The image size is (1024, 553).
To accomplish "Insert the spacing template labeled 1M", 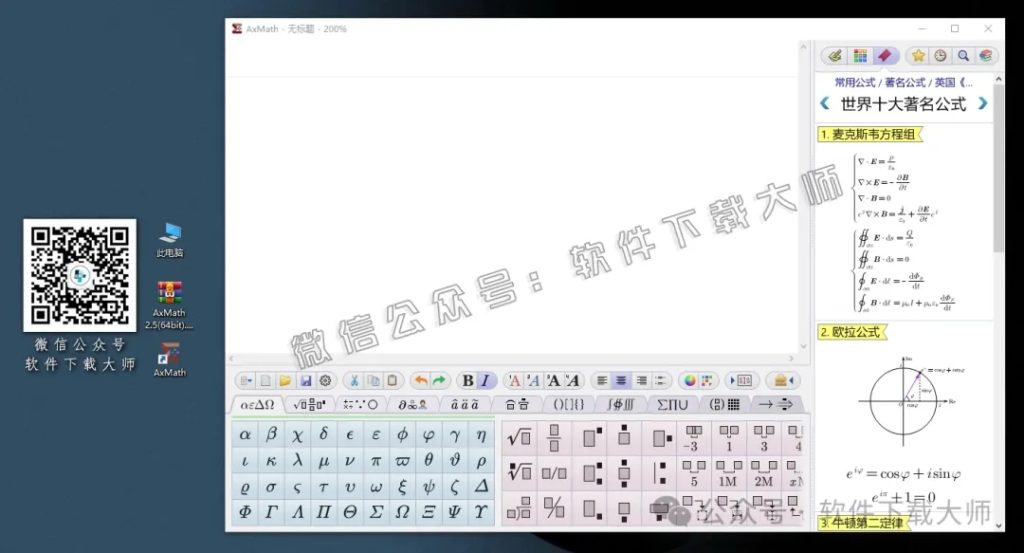I will [728, 474].
